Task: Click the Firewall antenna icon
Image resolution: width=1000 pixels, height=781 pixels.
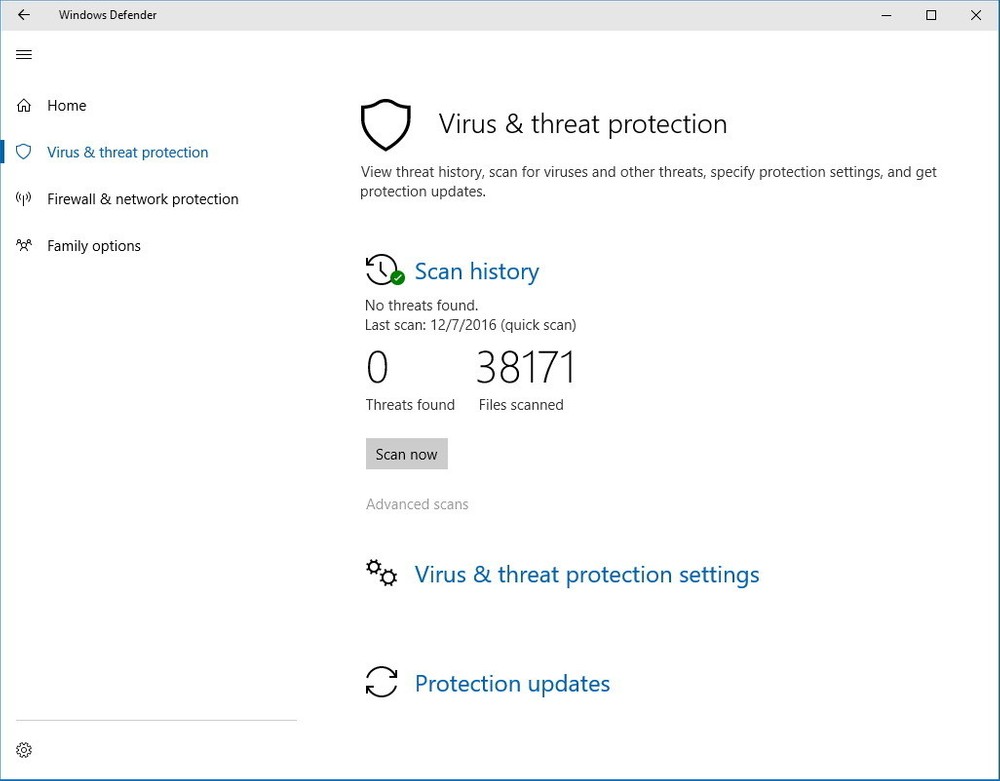Action: [x=24, y=199]
